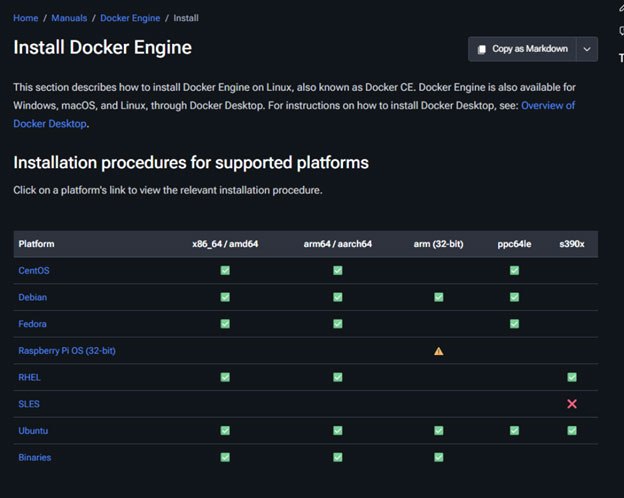The image size is (624, 498).
Task: Click Fedora arm64 check mark
Action: (x=338, y=324)
